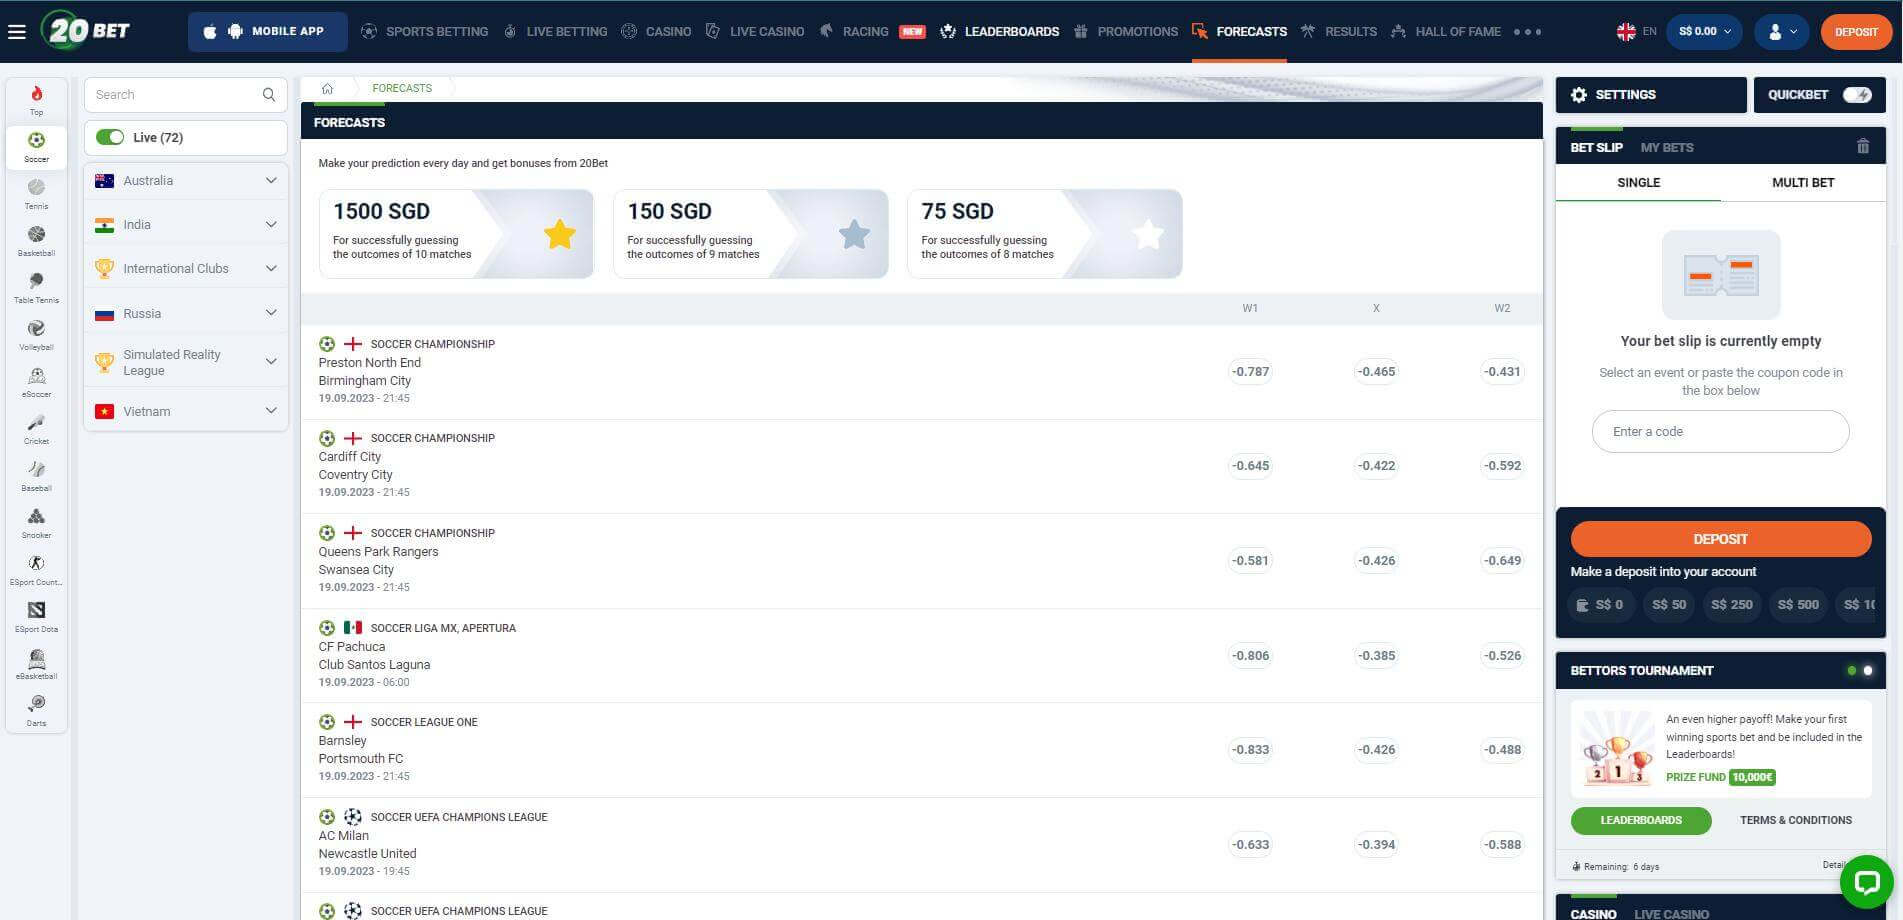Pick W2 -0.588 for AC Milan vs Newcastle
Image resolution: width=1903 pixels, height=920 pixels.
[x=1502, y=845]
